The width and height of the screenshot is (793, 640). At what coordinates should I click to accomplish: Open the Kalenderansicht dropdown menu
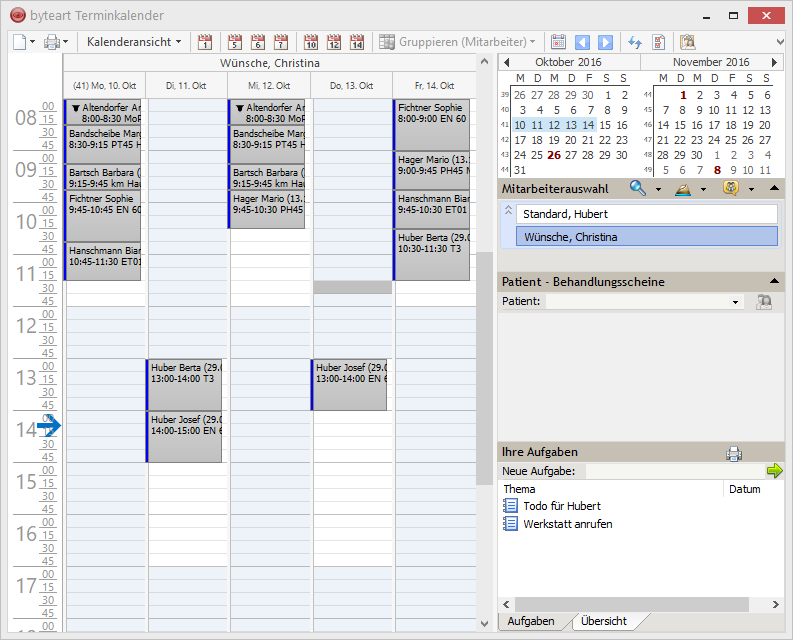click(x=134, y=42)
